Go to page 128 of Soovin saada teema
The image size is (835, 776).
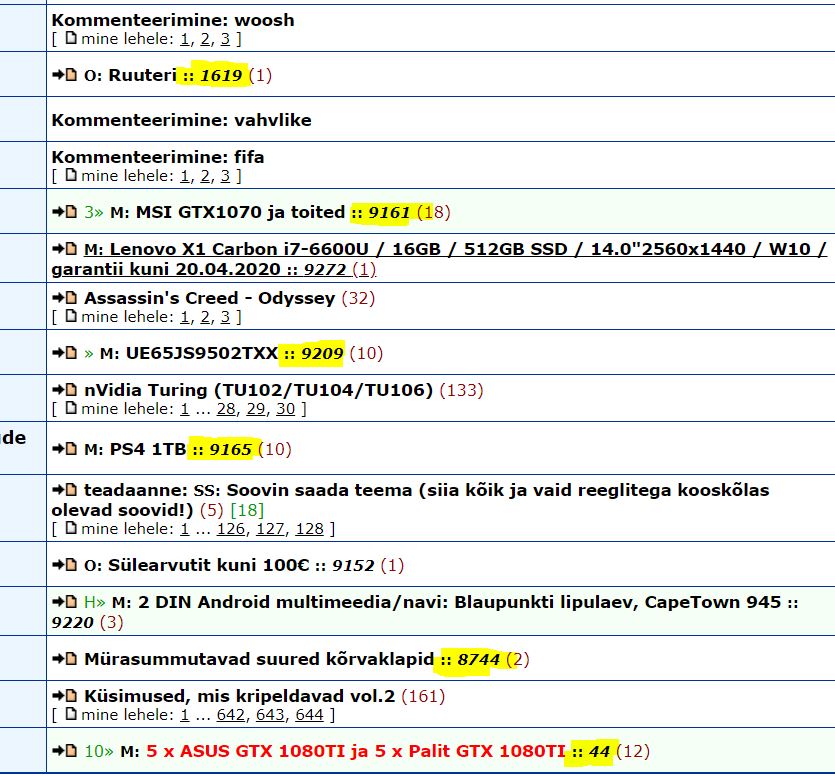tap(309, 529)
